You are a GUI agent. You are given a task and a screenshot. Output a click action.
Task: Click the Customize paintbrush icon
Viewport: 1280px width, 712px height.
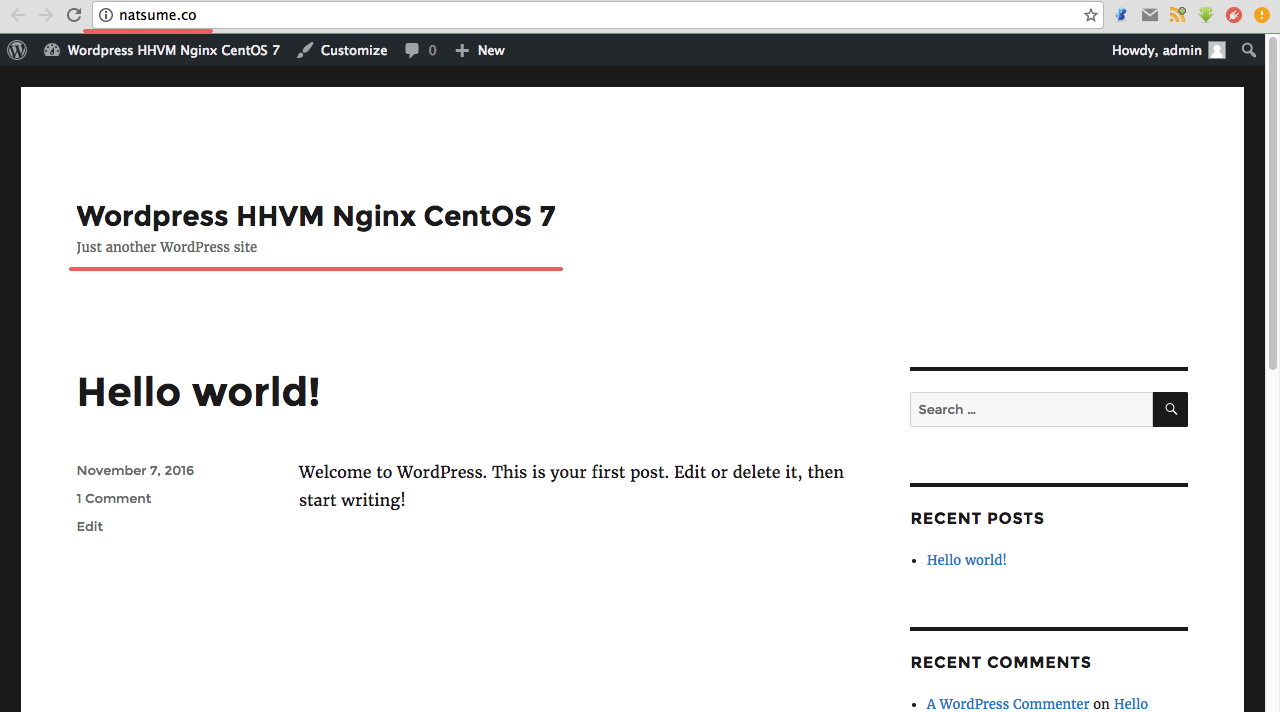coord(305,50)
